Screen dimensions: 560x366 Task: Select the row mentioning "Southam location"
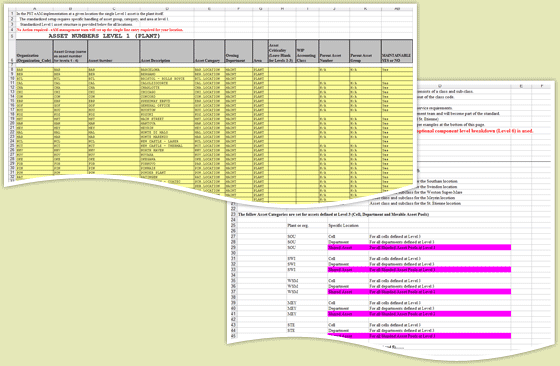coord(436,181)
